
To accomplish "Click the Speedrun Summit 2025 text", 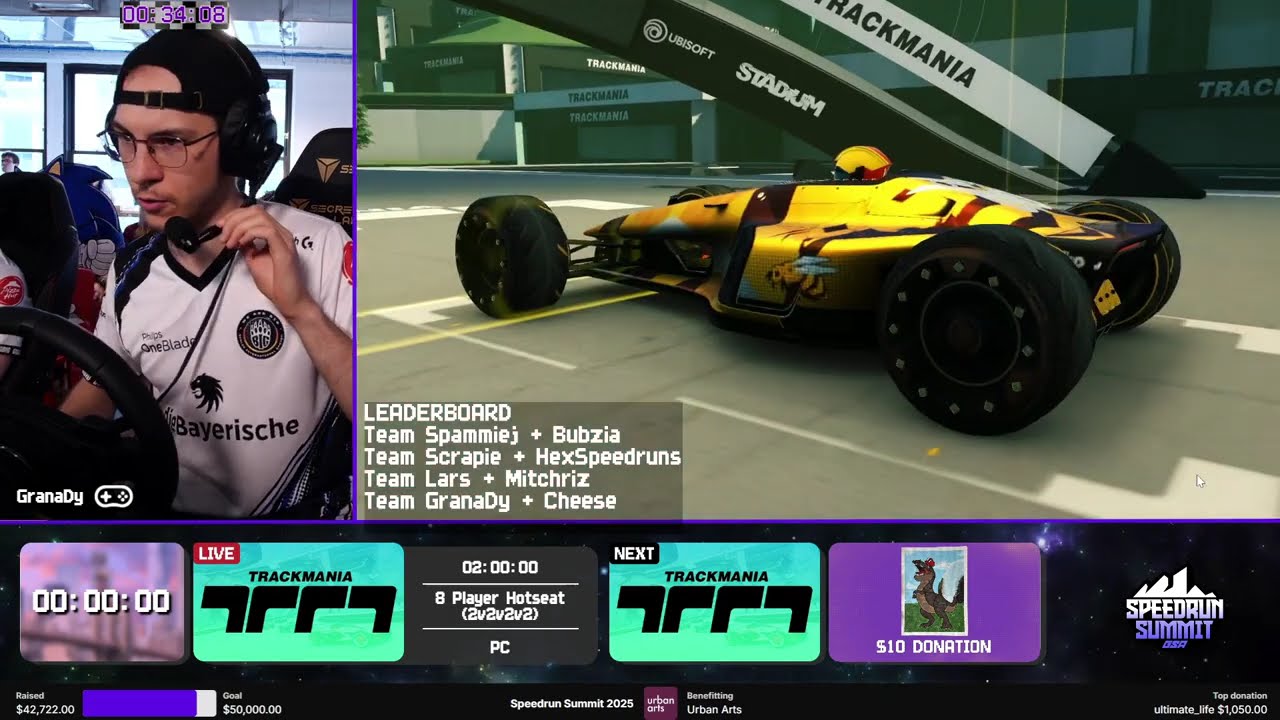I will point(572,704).
